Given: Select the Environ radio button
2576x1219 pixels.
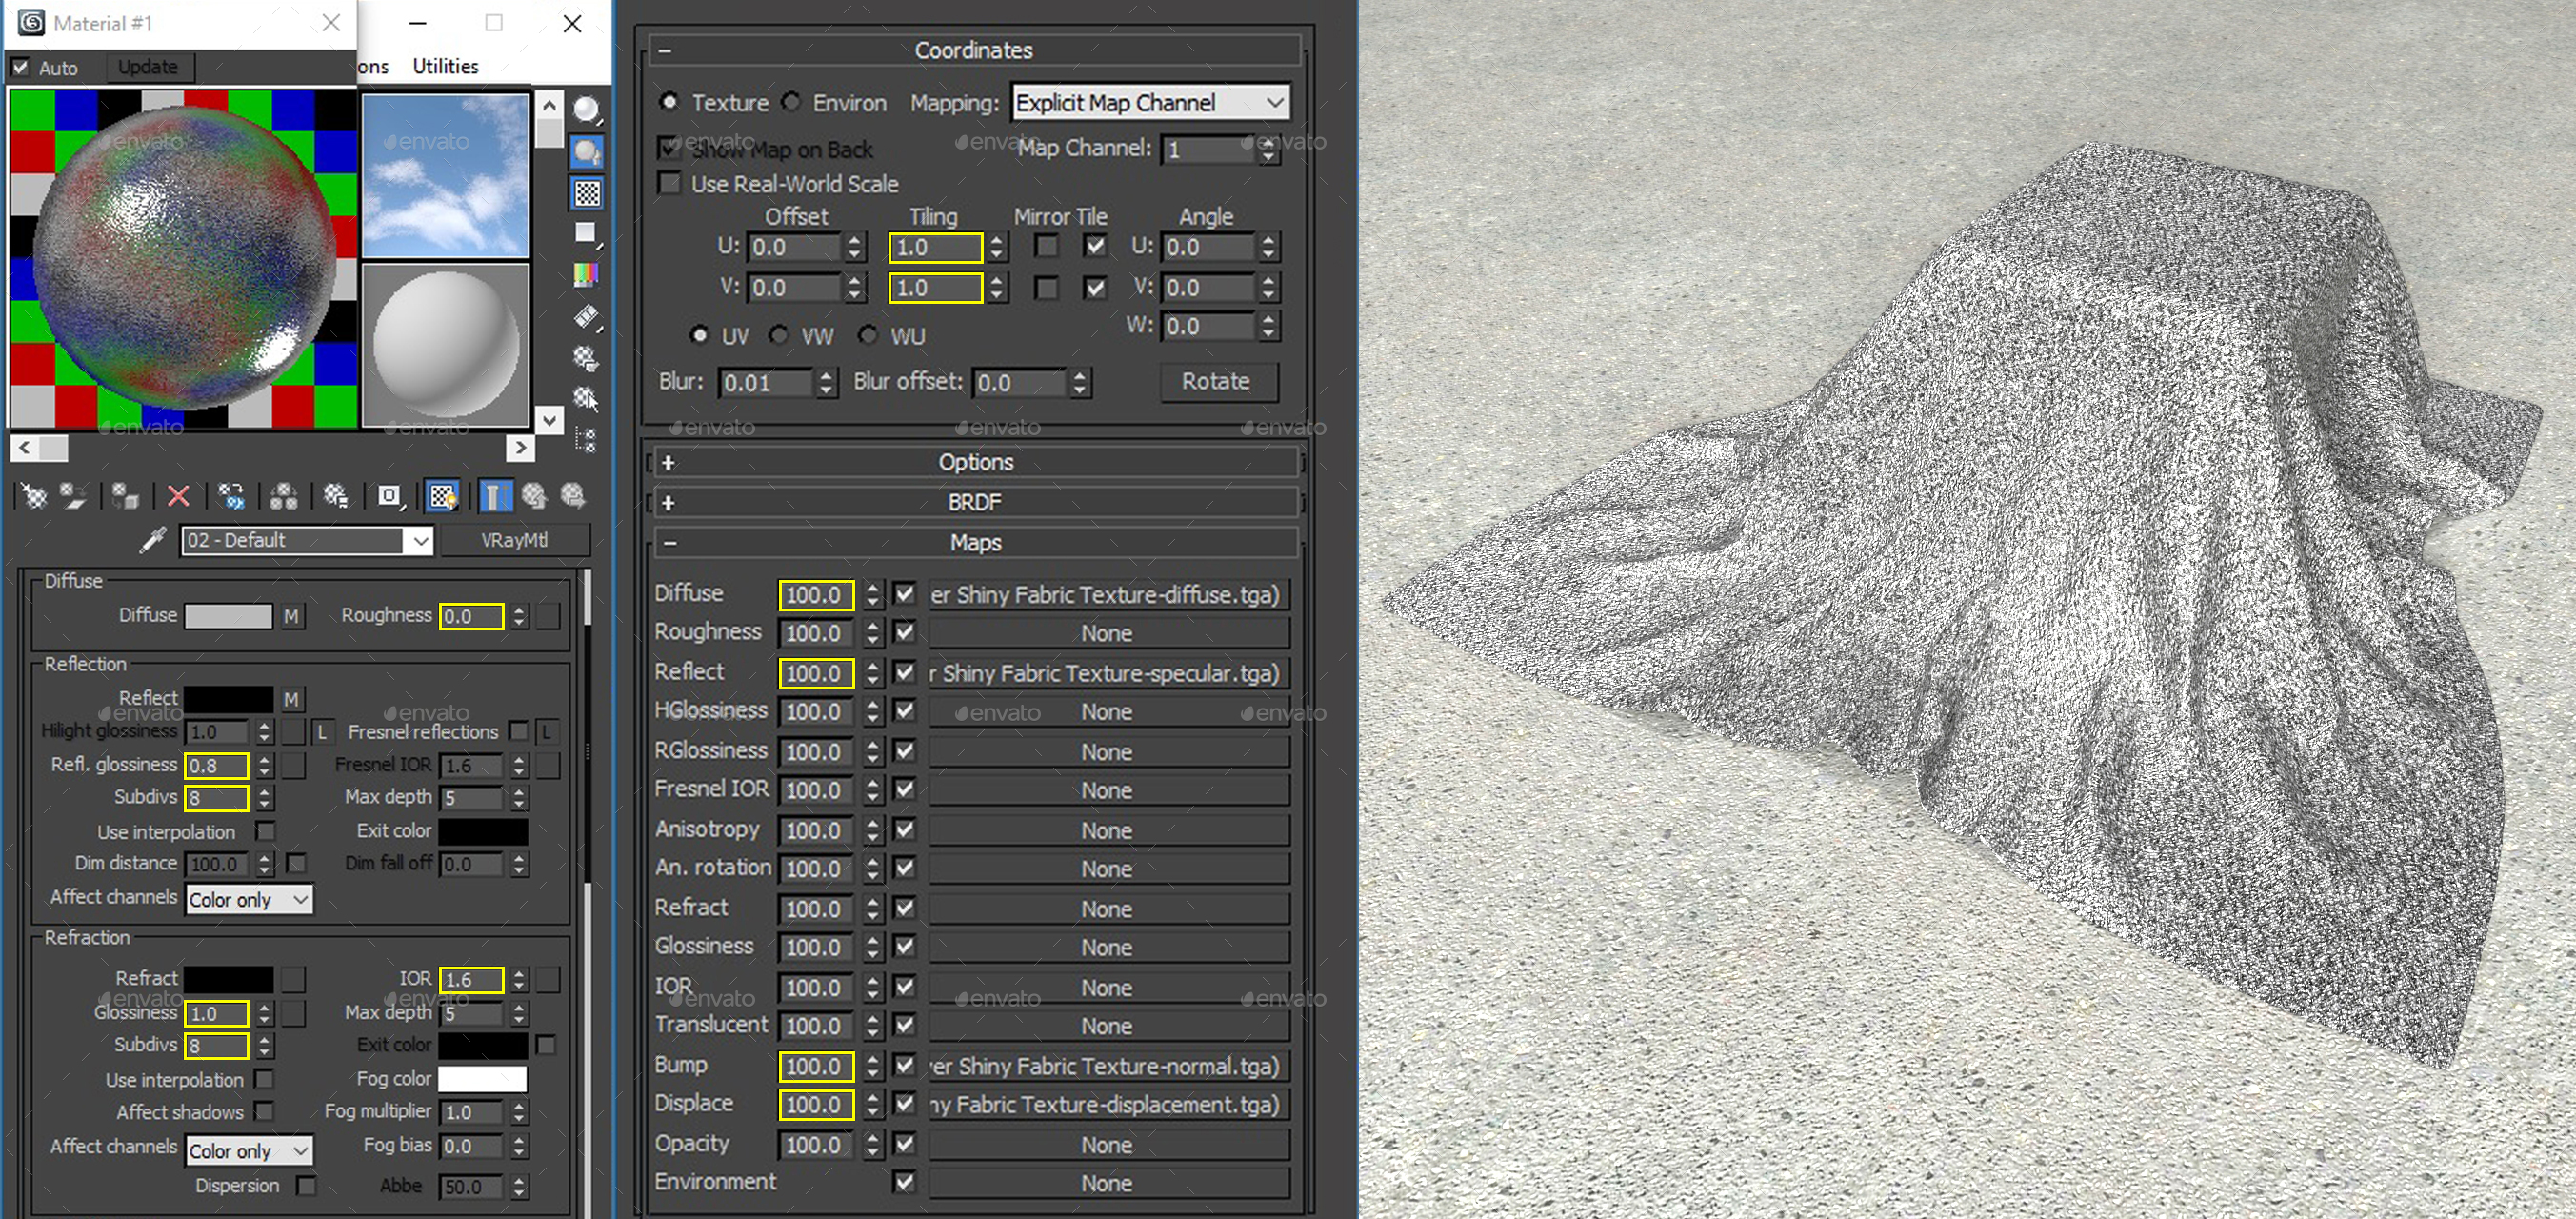Looking at the screenshot, I should [792, 103].
